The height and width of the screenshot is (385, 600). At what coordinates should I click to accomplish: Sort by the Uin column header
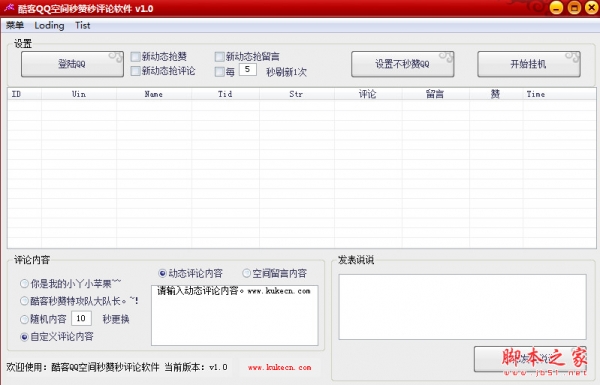(79, 94)
